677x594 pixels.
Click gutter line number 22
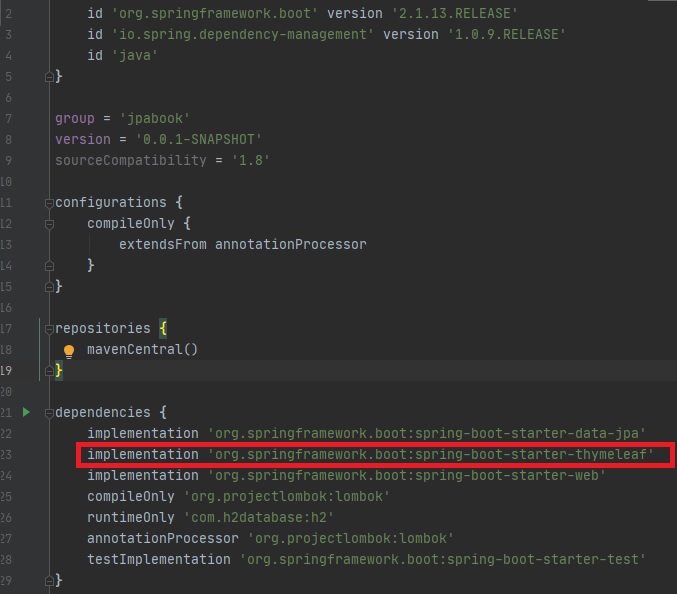(x=6, y=433)
